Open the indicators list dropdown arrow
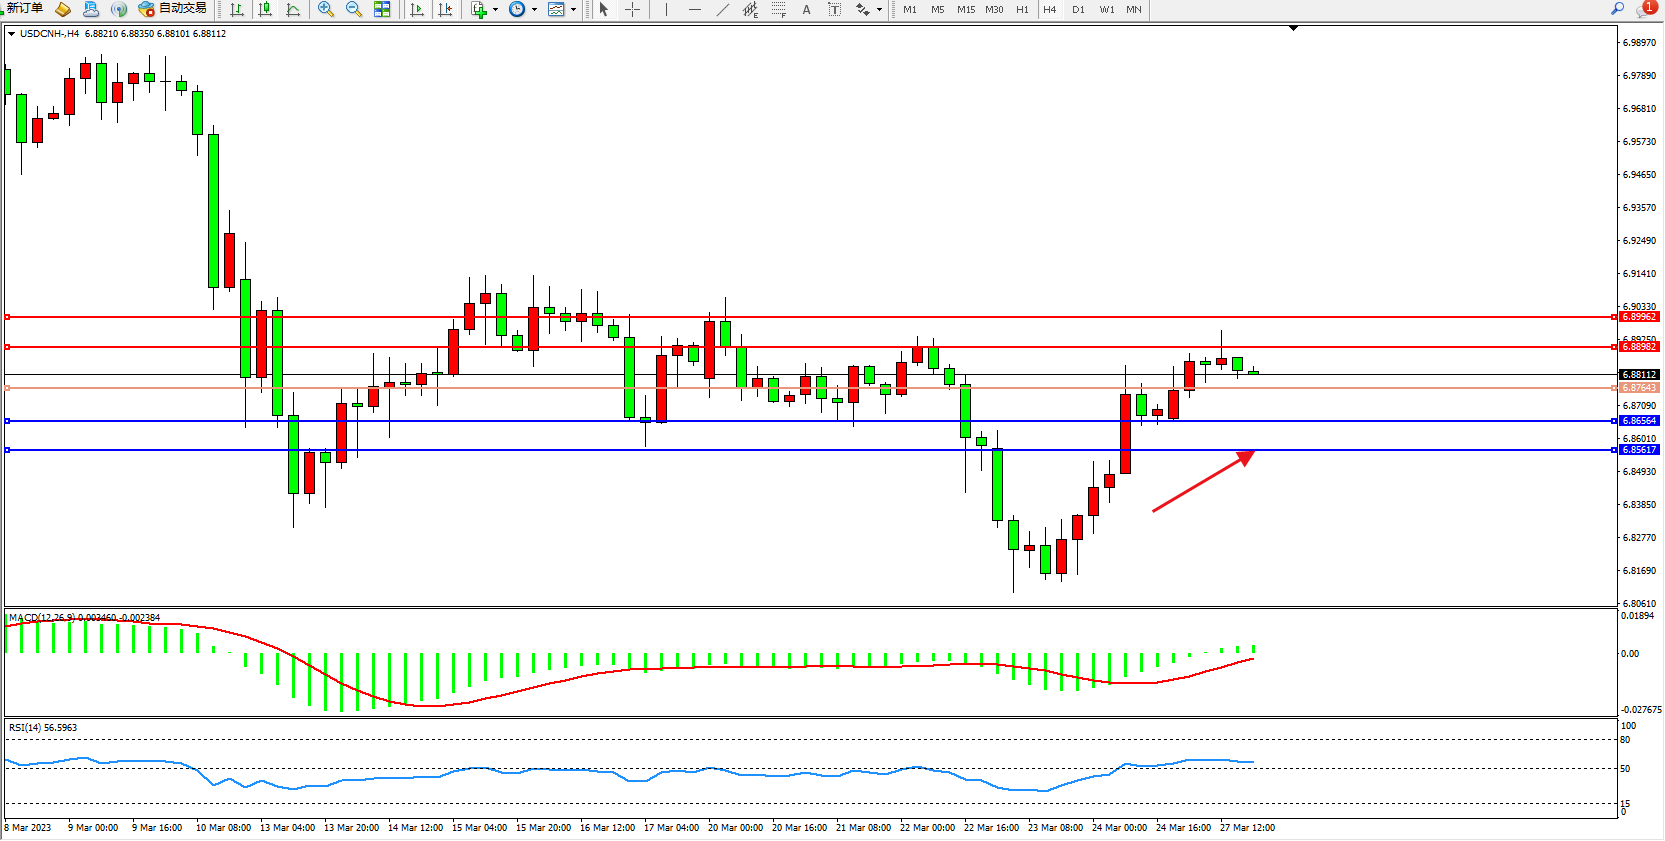Image resolution: width=1665 pixels, height=841 pixels. coord(495,10)
